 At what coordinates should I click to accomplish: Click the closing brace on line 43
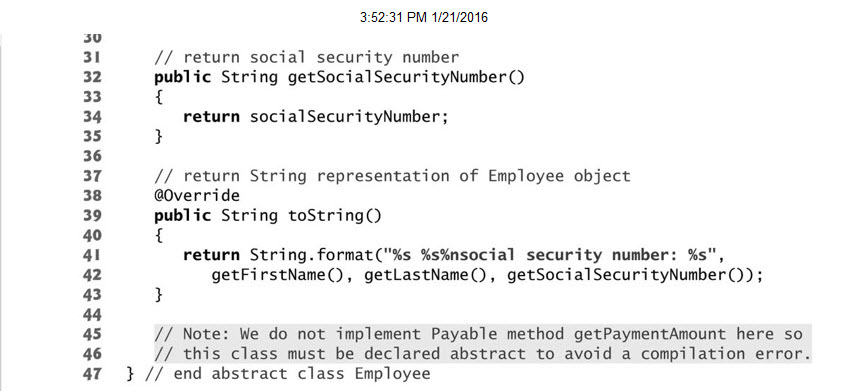coord(158,295)
